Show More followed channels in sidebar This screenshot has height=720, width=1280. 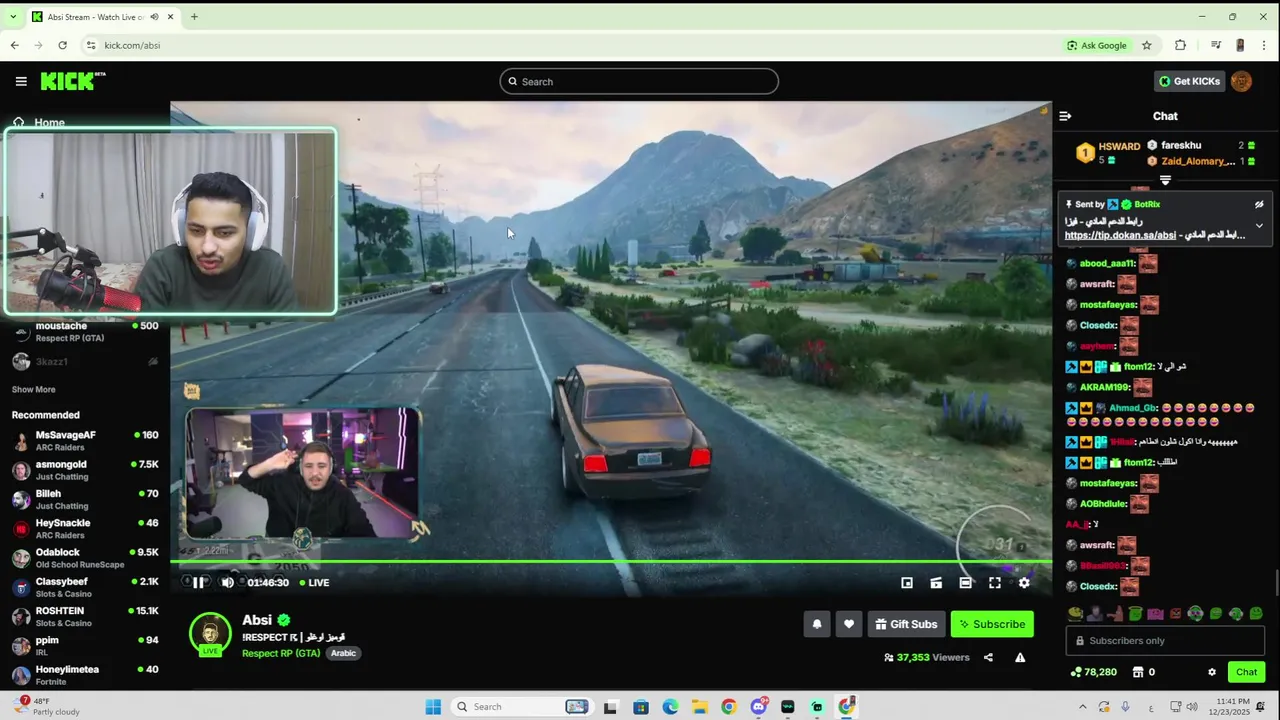[x=34, y=389]
